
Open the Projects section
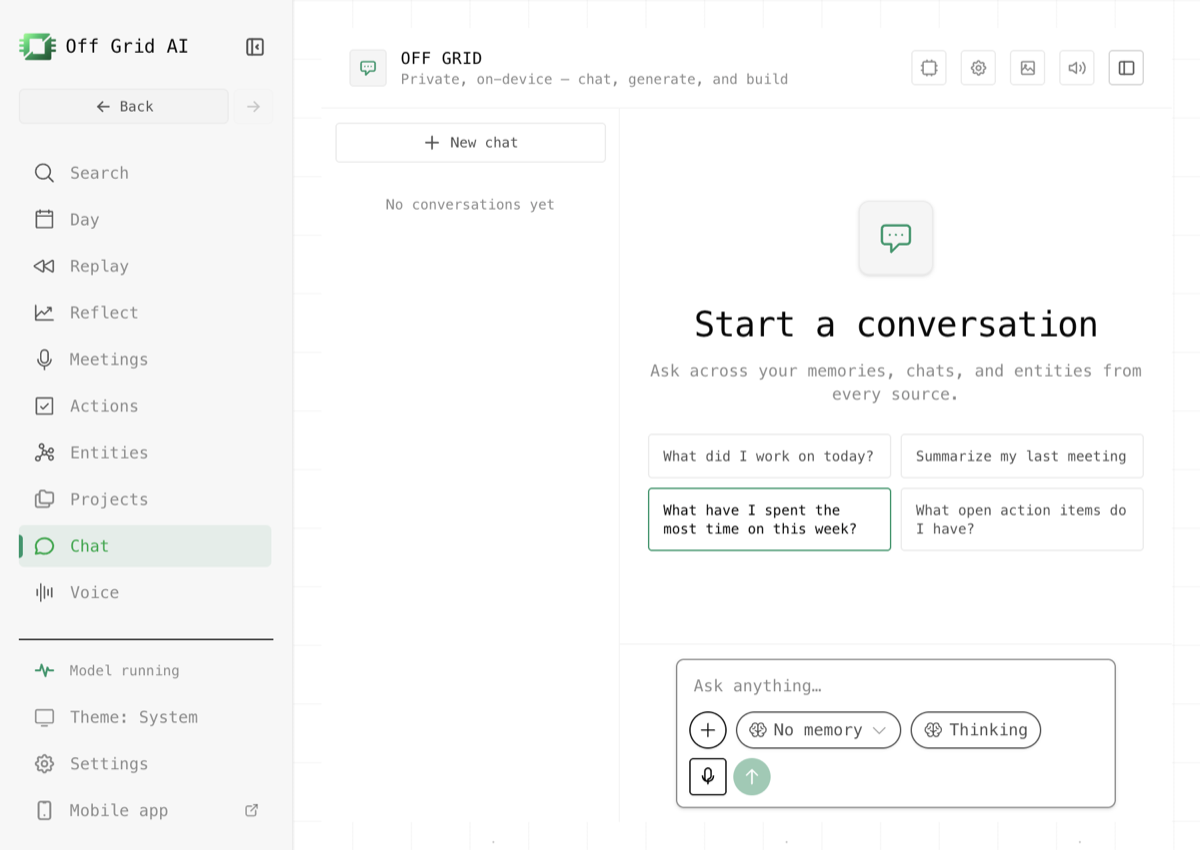(145, 499)
